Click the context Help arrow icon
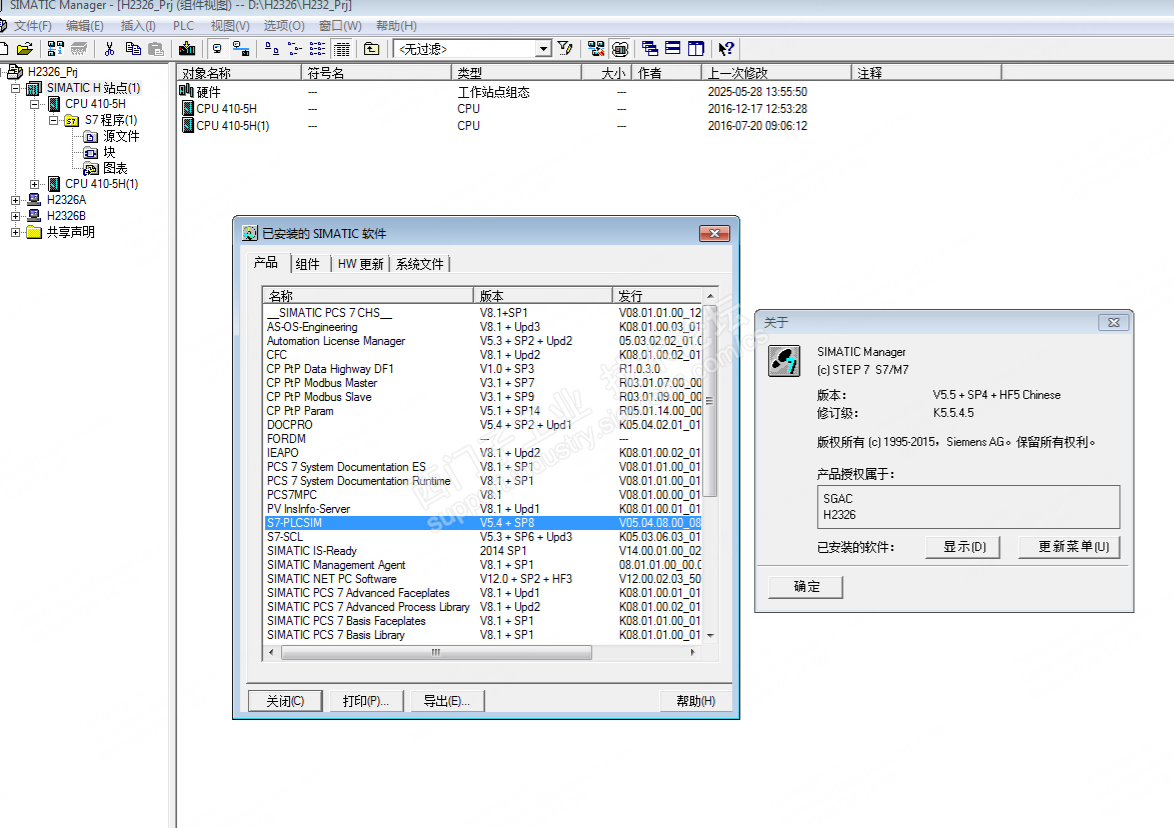The image size is (1174, 828). pyautogui.click(x=726, y=48)
